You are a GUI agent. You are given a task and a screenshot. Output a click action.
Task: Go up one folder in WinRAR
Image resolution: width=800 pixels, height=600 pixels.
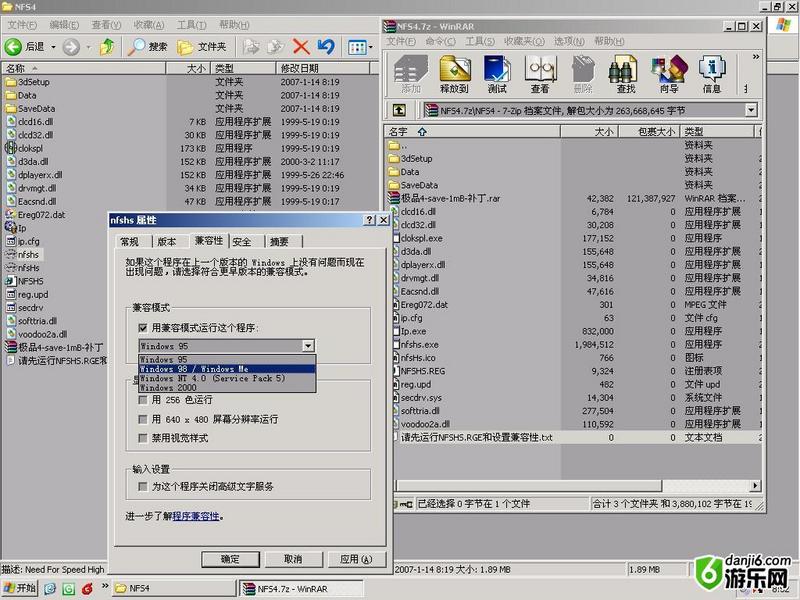point(399,110)
